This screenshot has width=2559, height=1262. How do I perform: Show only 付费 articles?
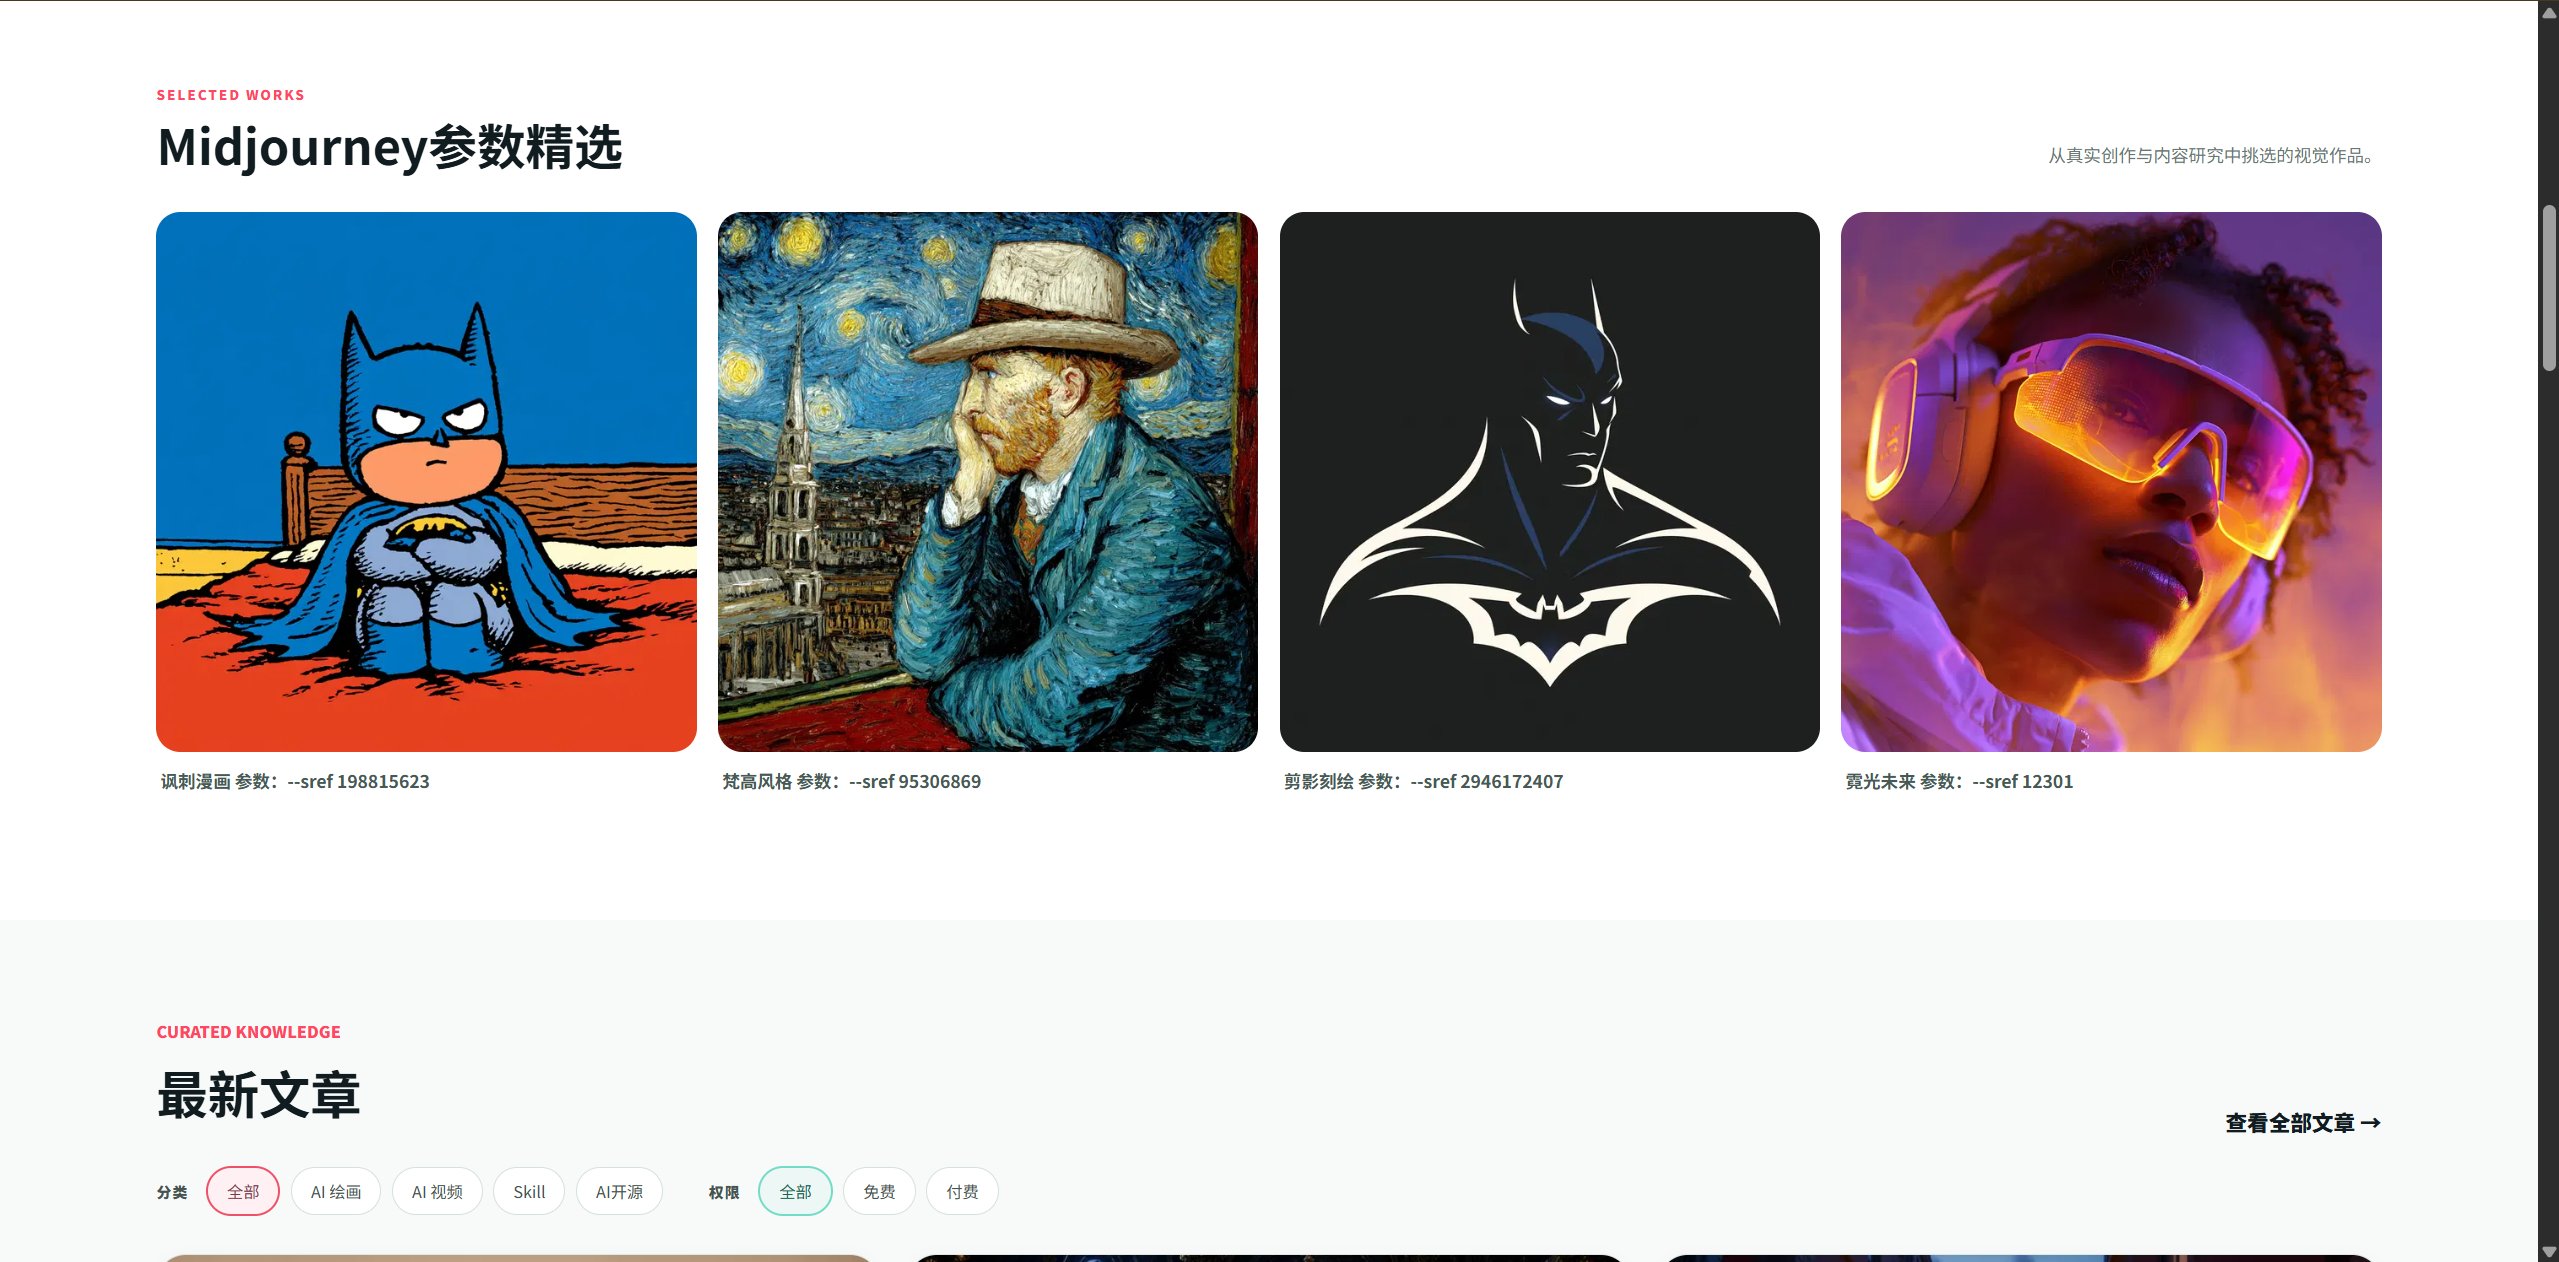(962, 1191)
